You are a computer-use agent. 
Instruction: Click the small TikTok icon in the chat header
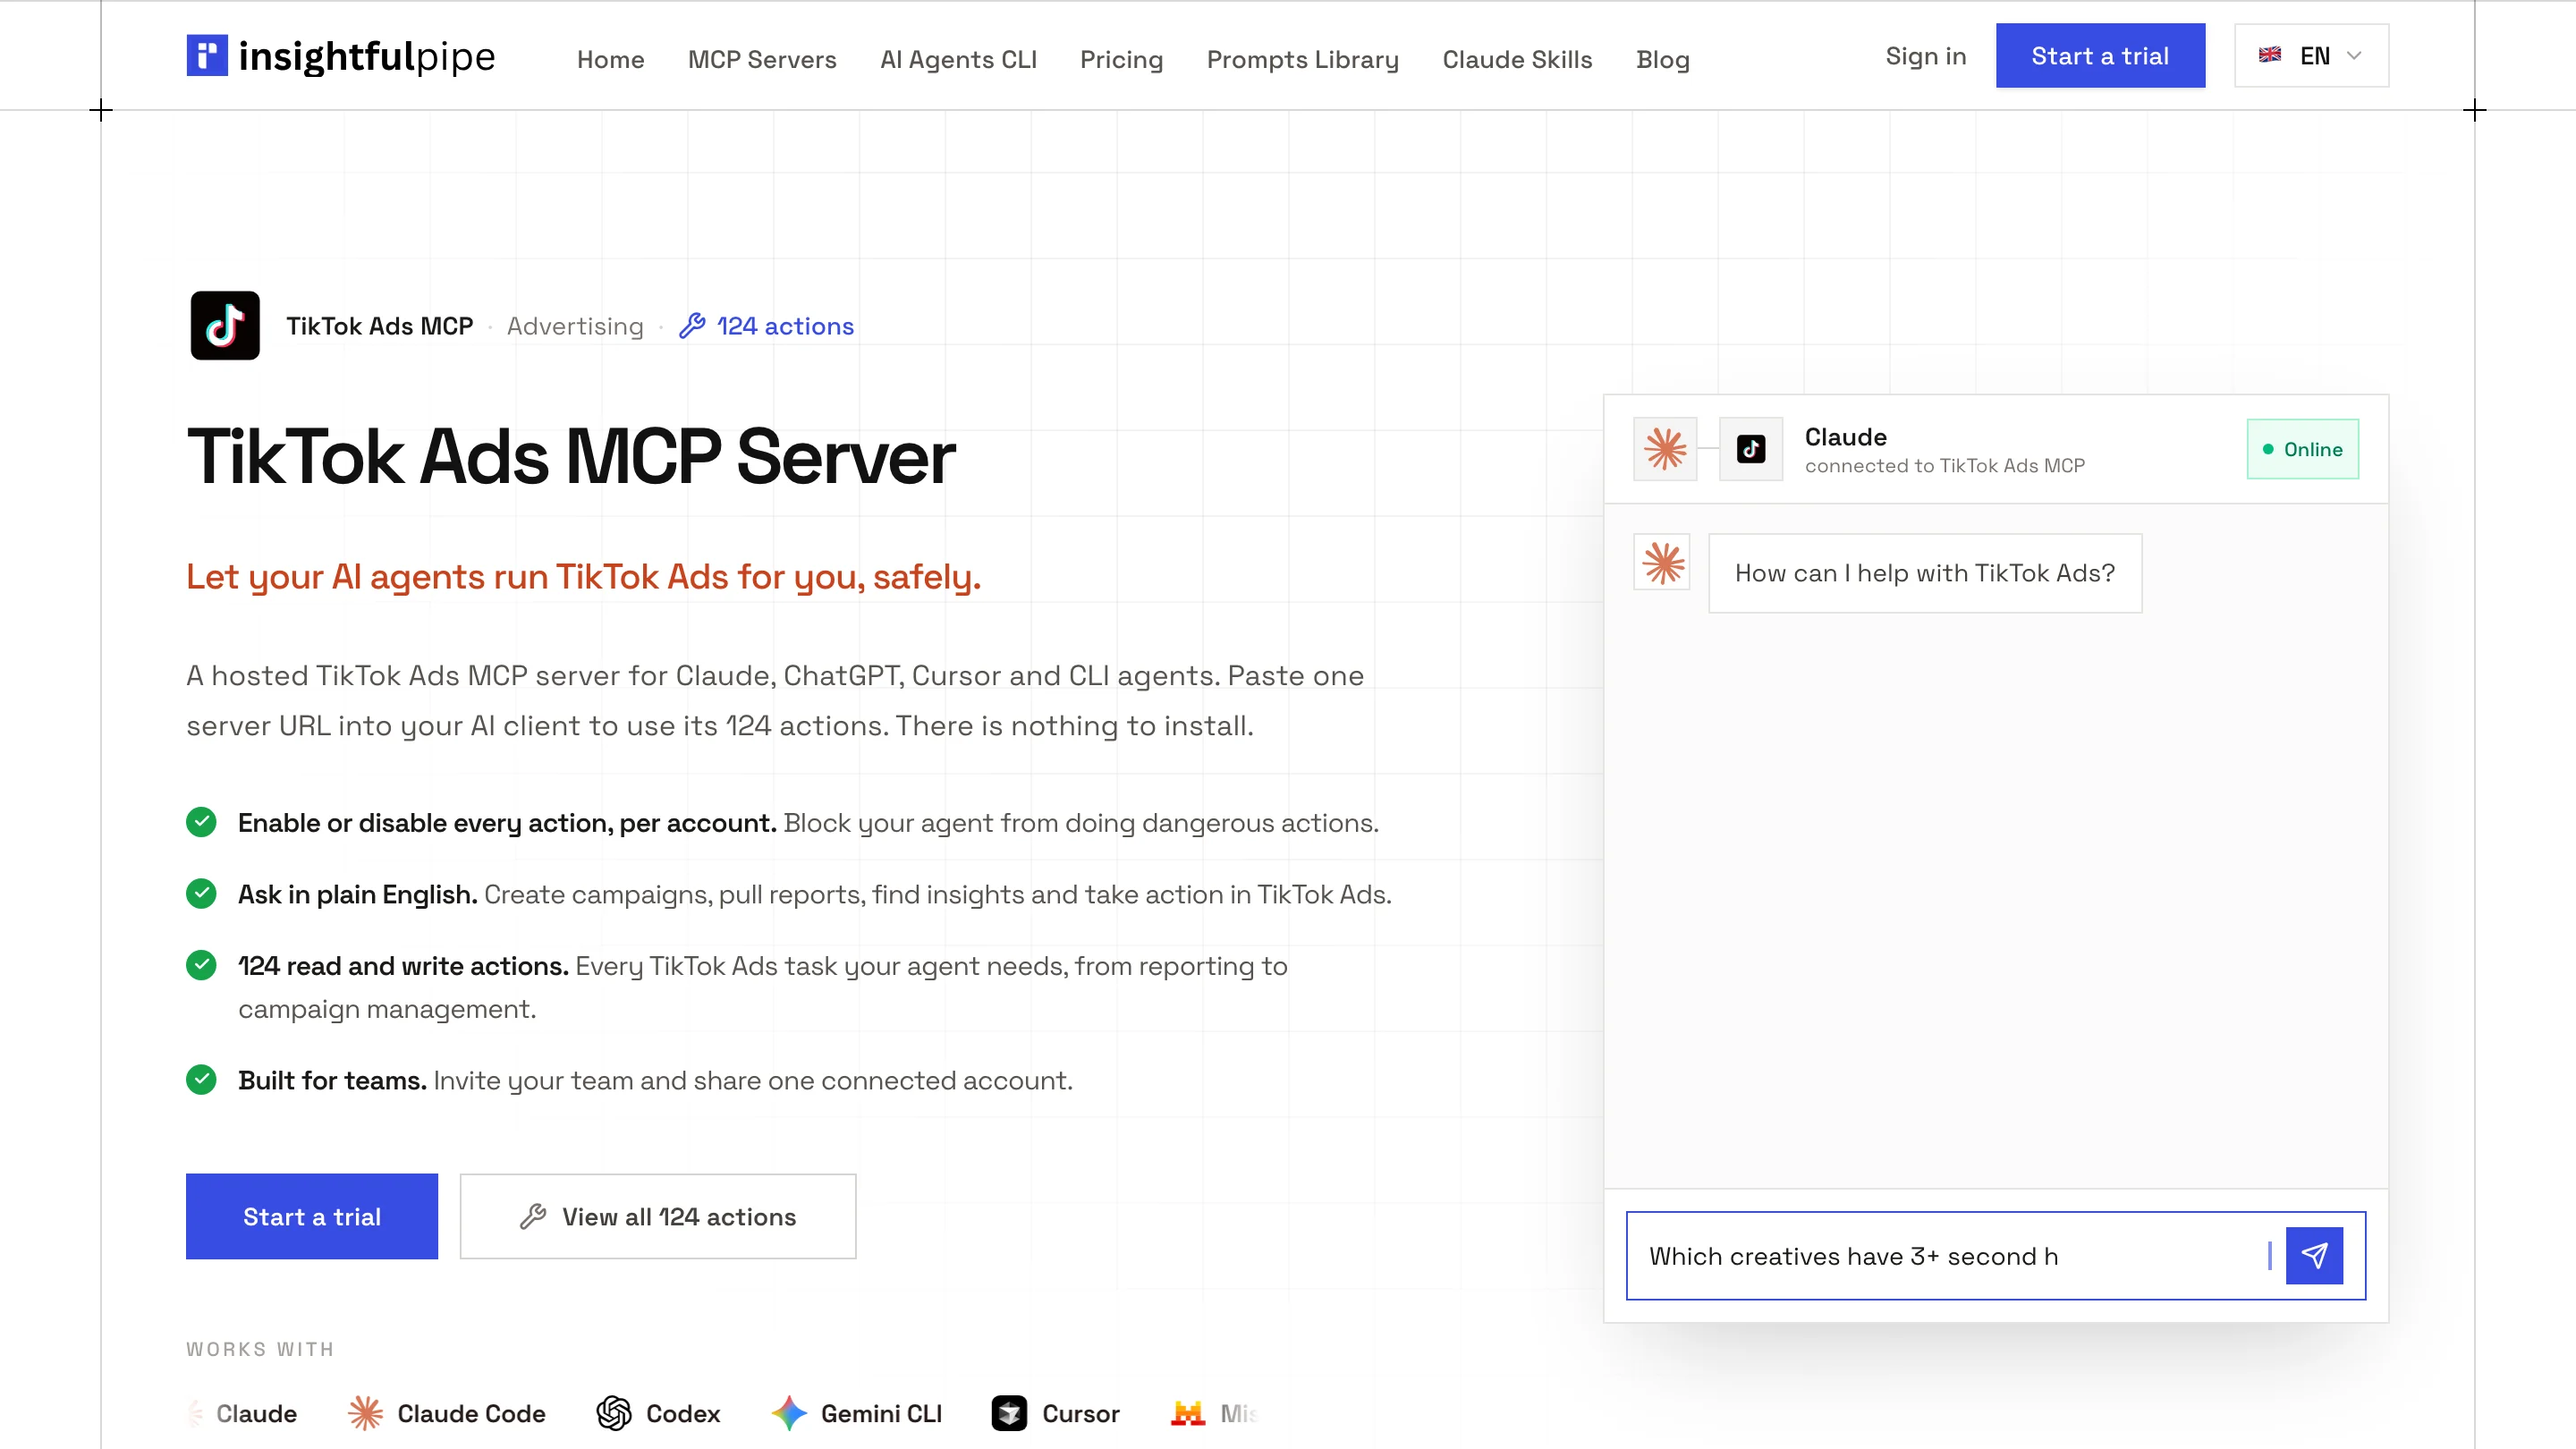coord(1751,449)
